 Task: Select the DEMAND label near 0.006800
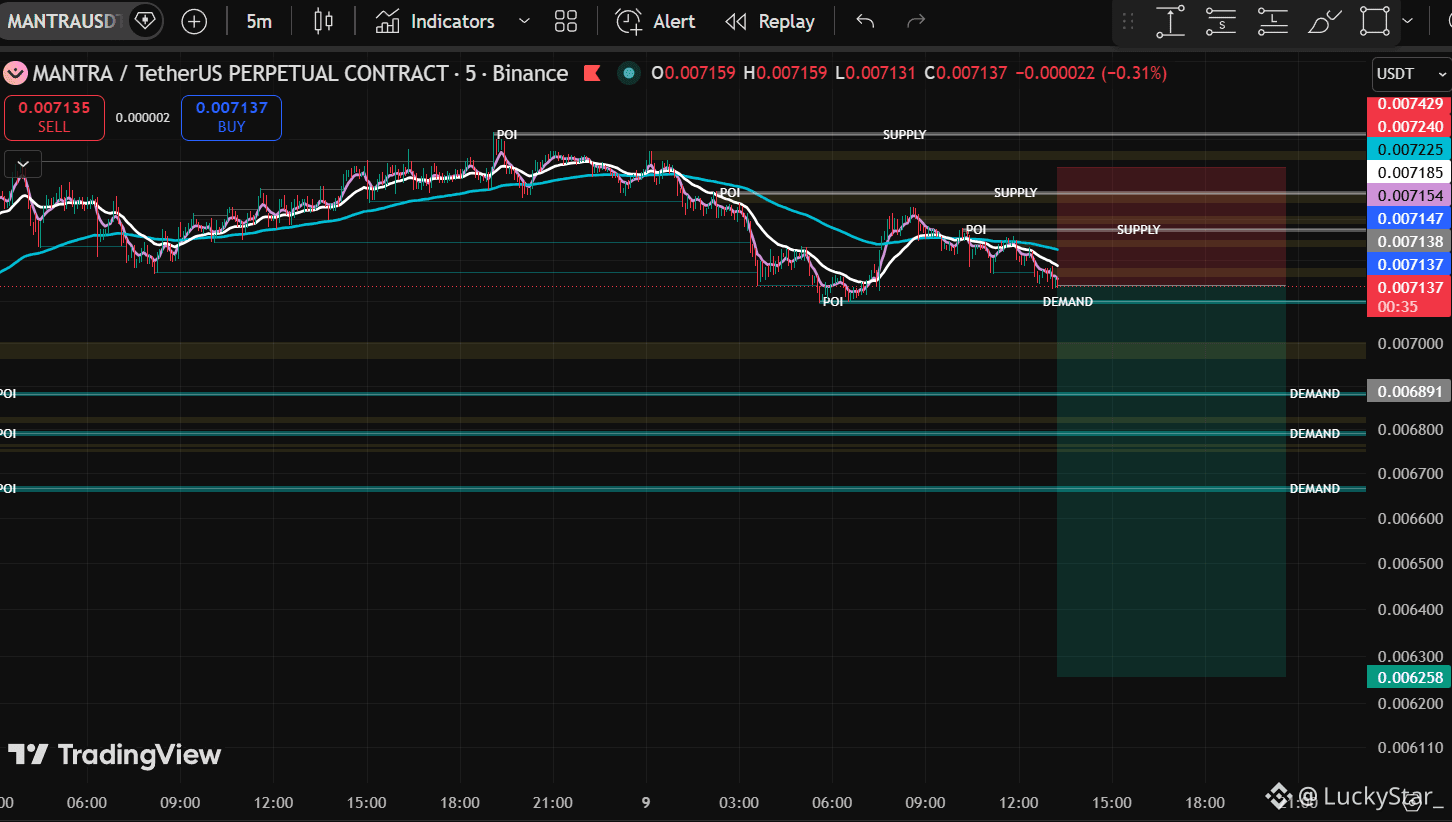[1314, 434]
